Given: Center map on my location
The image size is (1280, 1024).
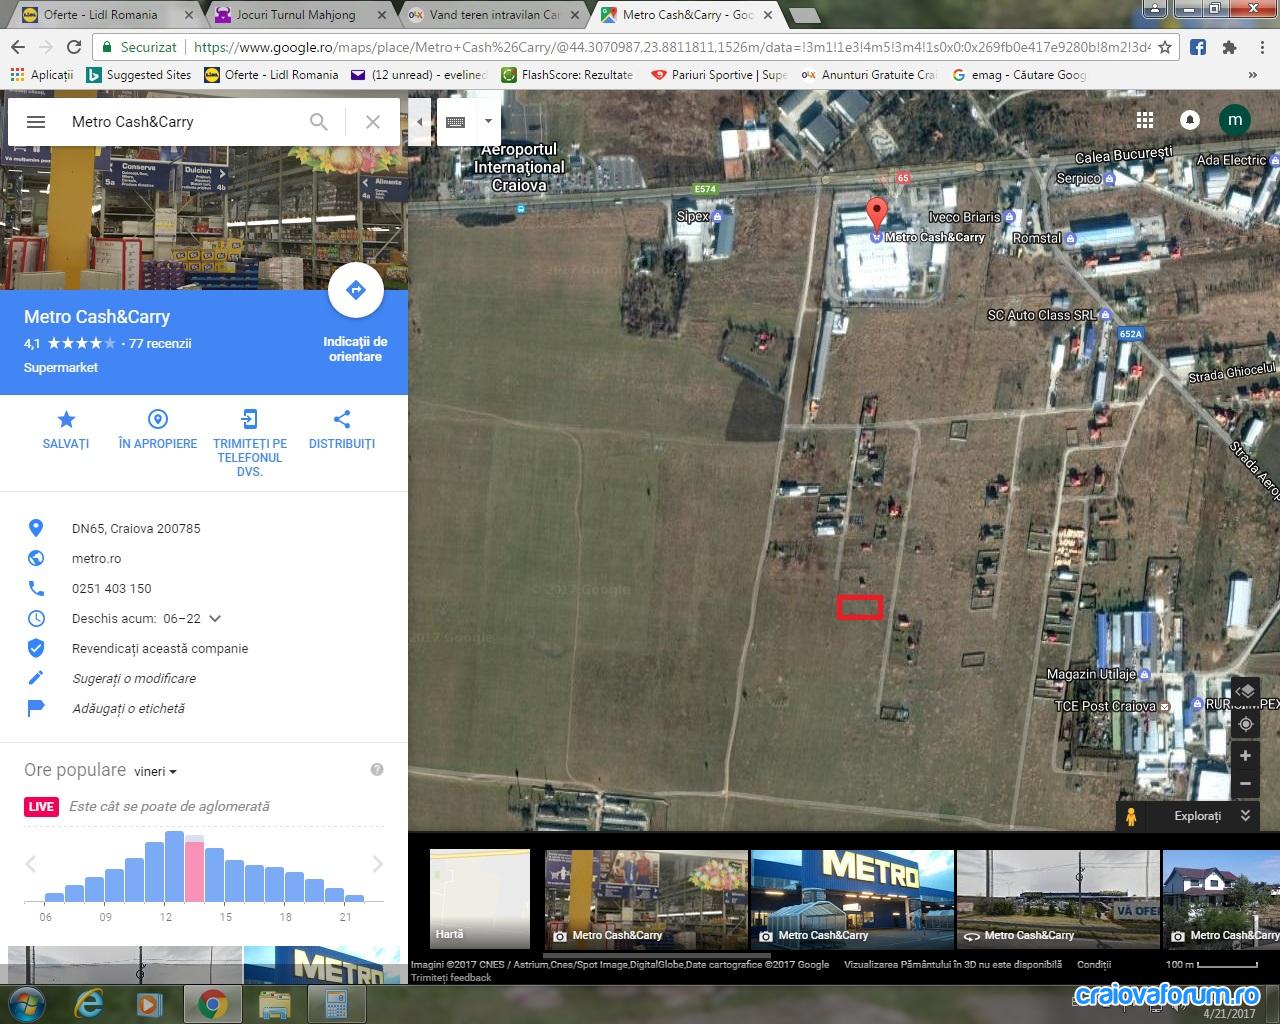Looking at the screenshot, I should (x=1245, y=724).
